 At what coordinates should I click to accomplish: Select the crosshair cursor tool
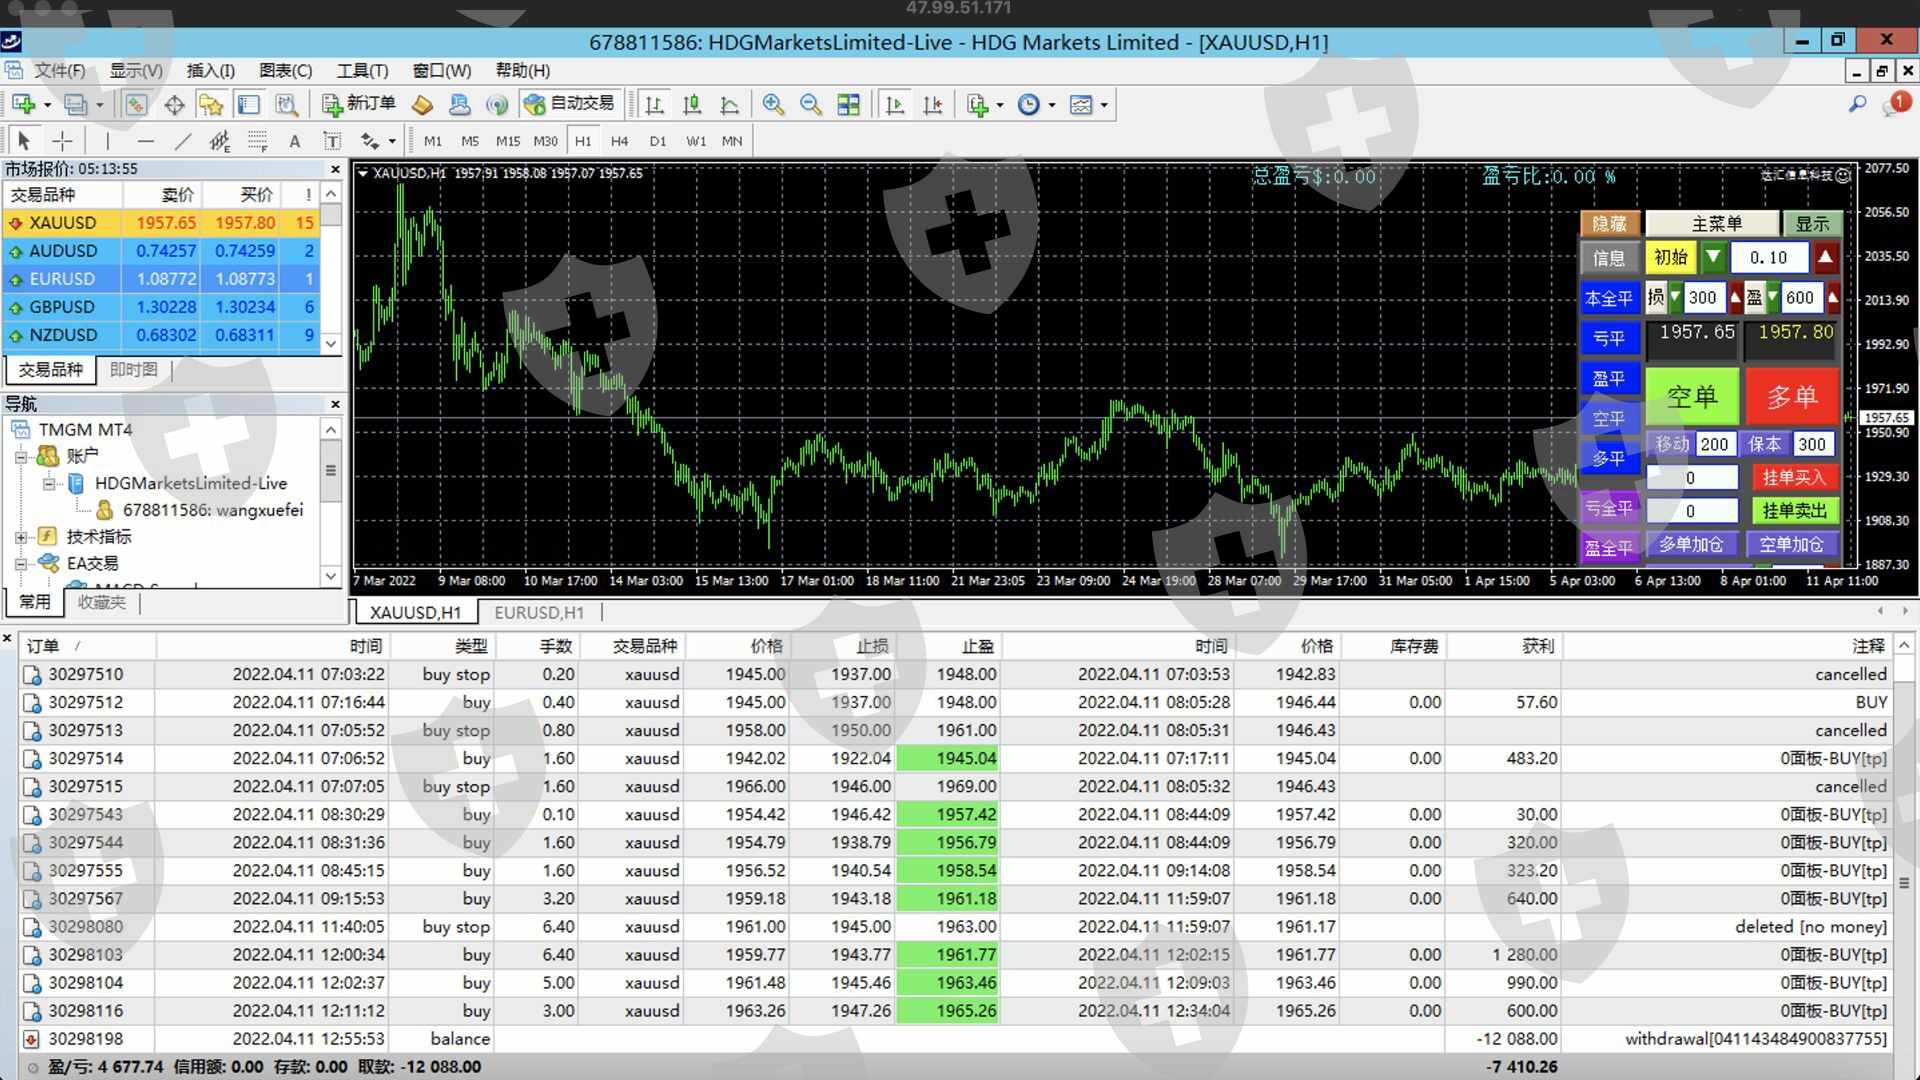[62, 141]
